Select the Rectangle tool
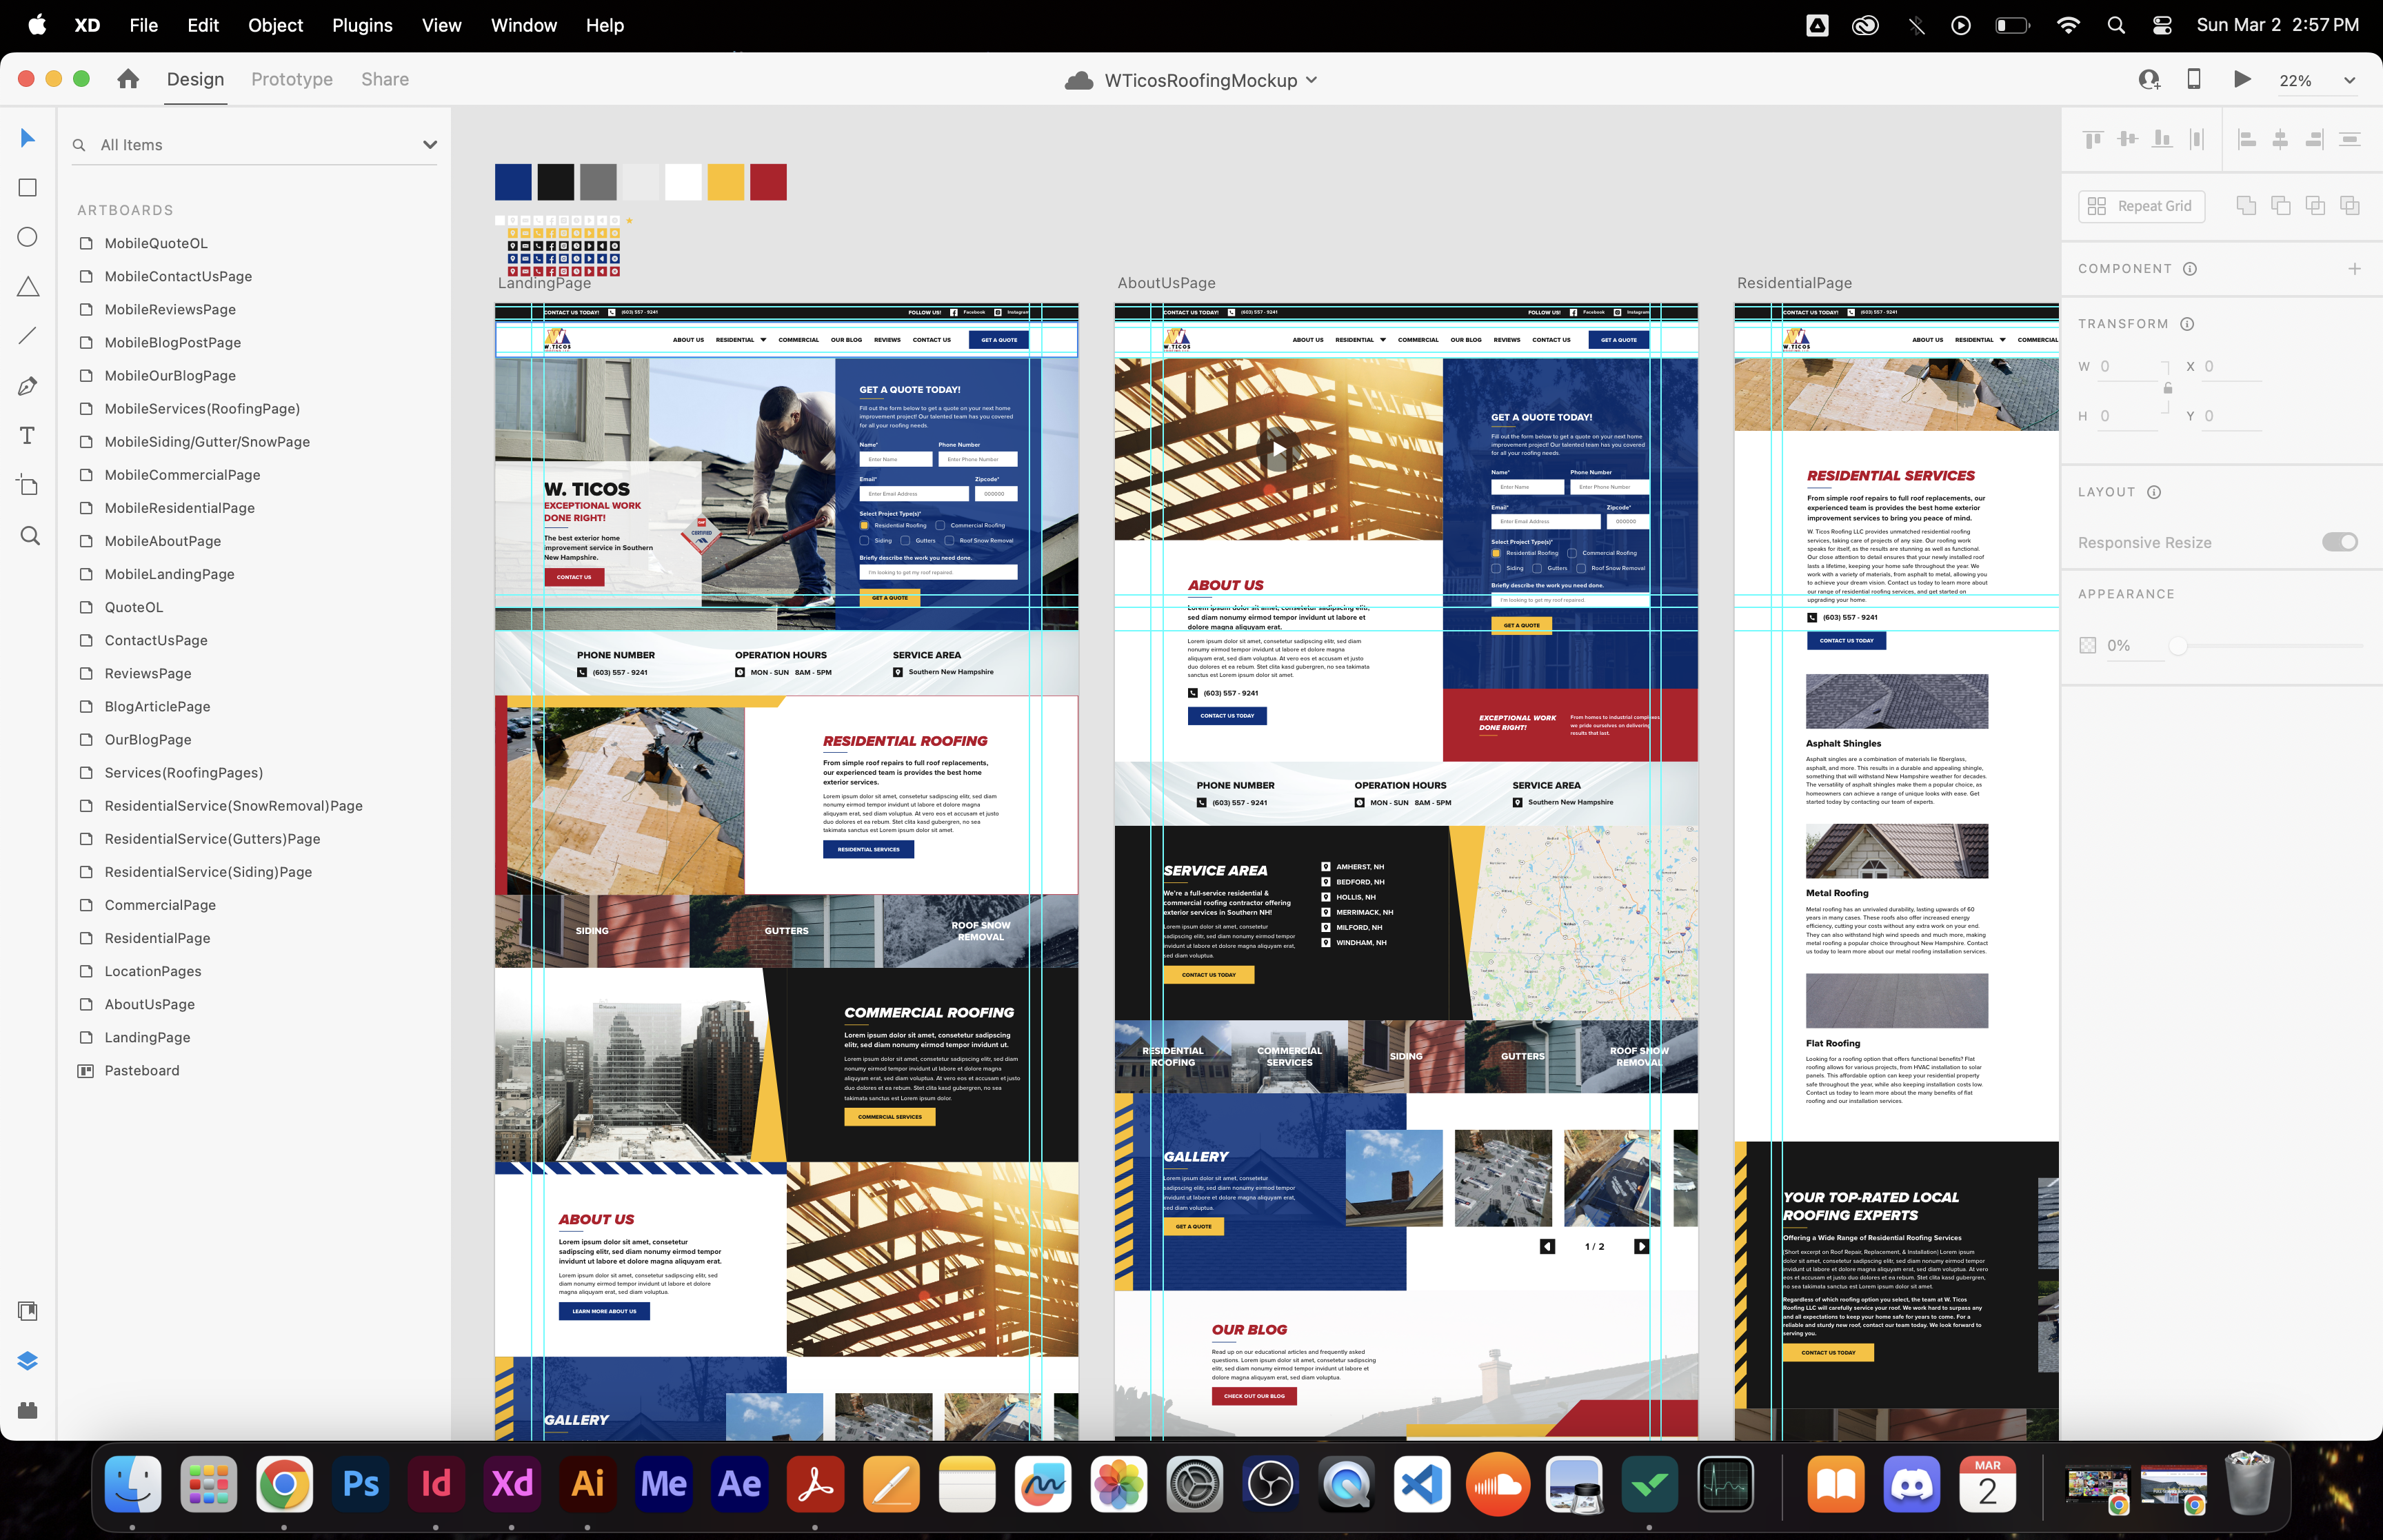 (28, 188)
